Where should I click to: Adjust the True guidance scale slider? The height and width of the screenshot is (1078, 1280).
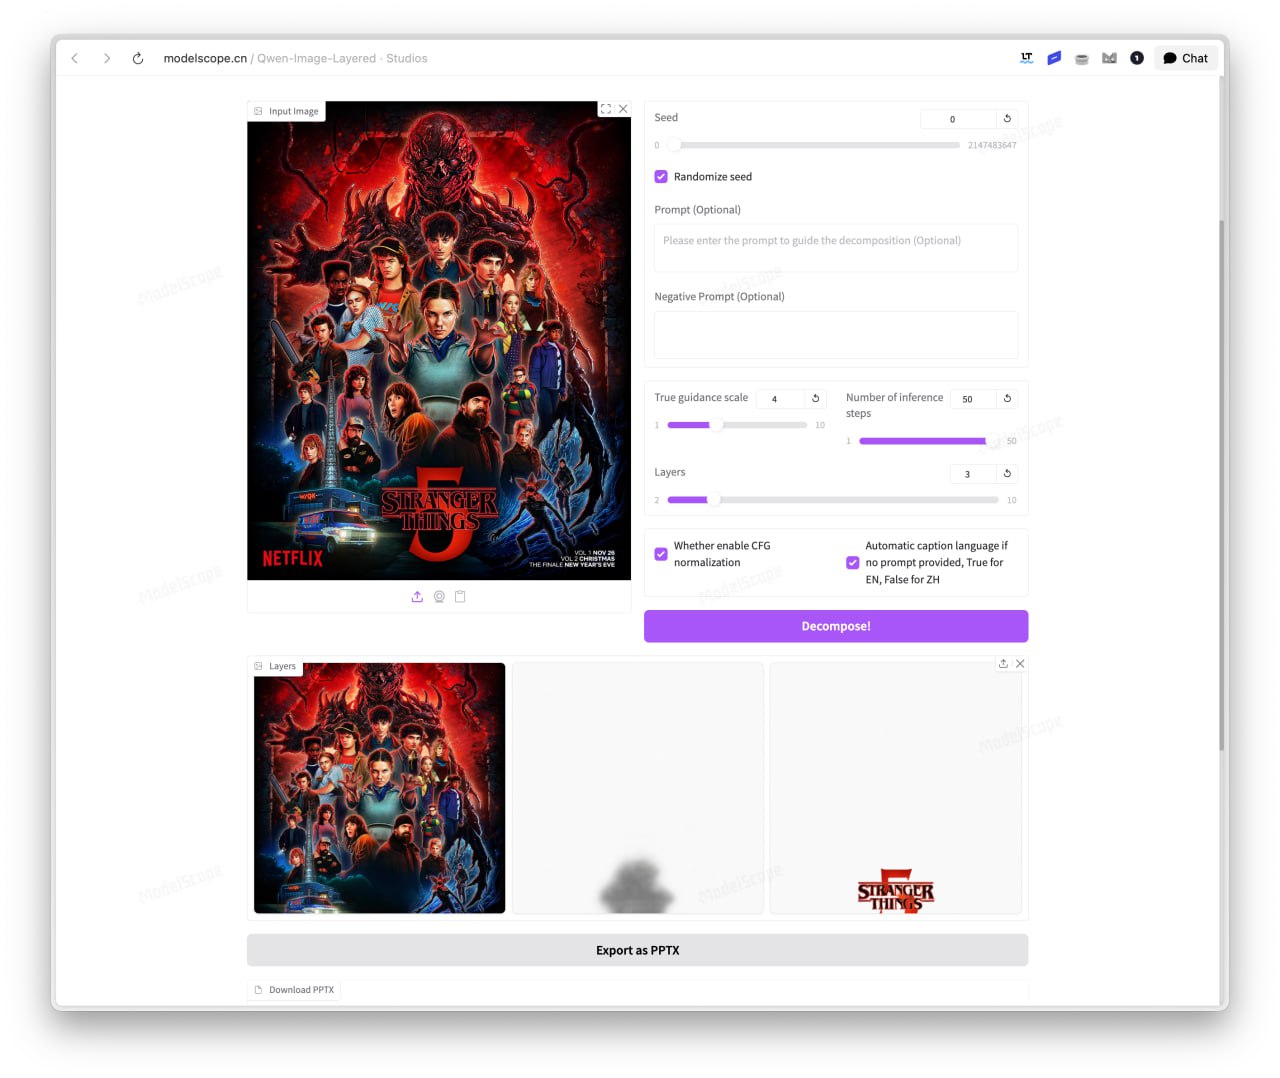click(x=737, y=425)
